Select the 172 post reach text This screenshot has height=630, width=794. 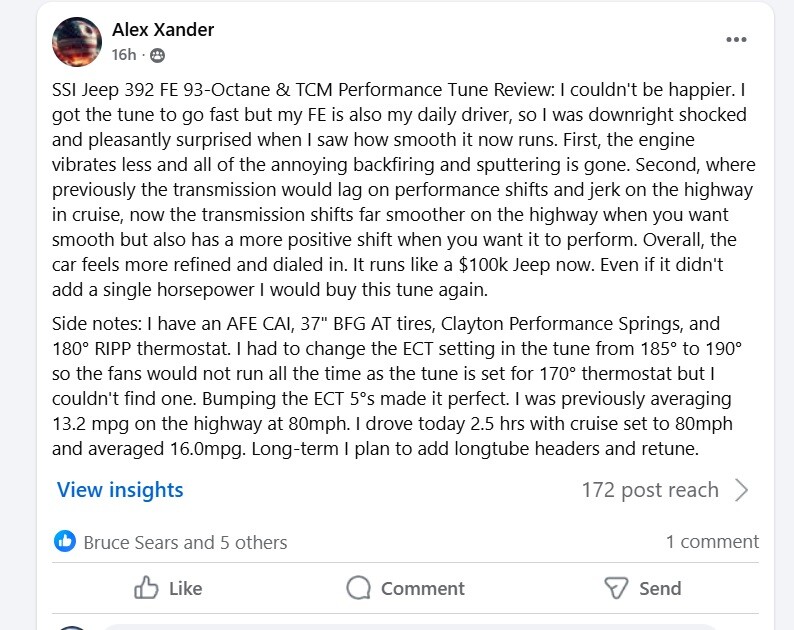tap(650, 490)
